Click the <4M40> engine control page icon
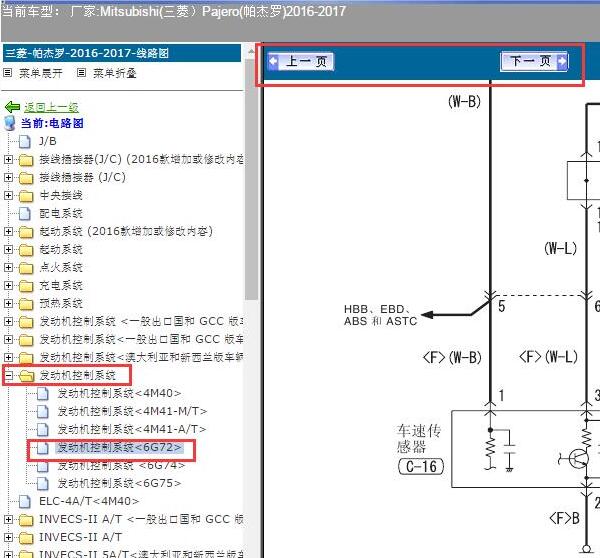Image resolution: width=600 pixels, height=558 pixels. [43, 393]
